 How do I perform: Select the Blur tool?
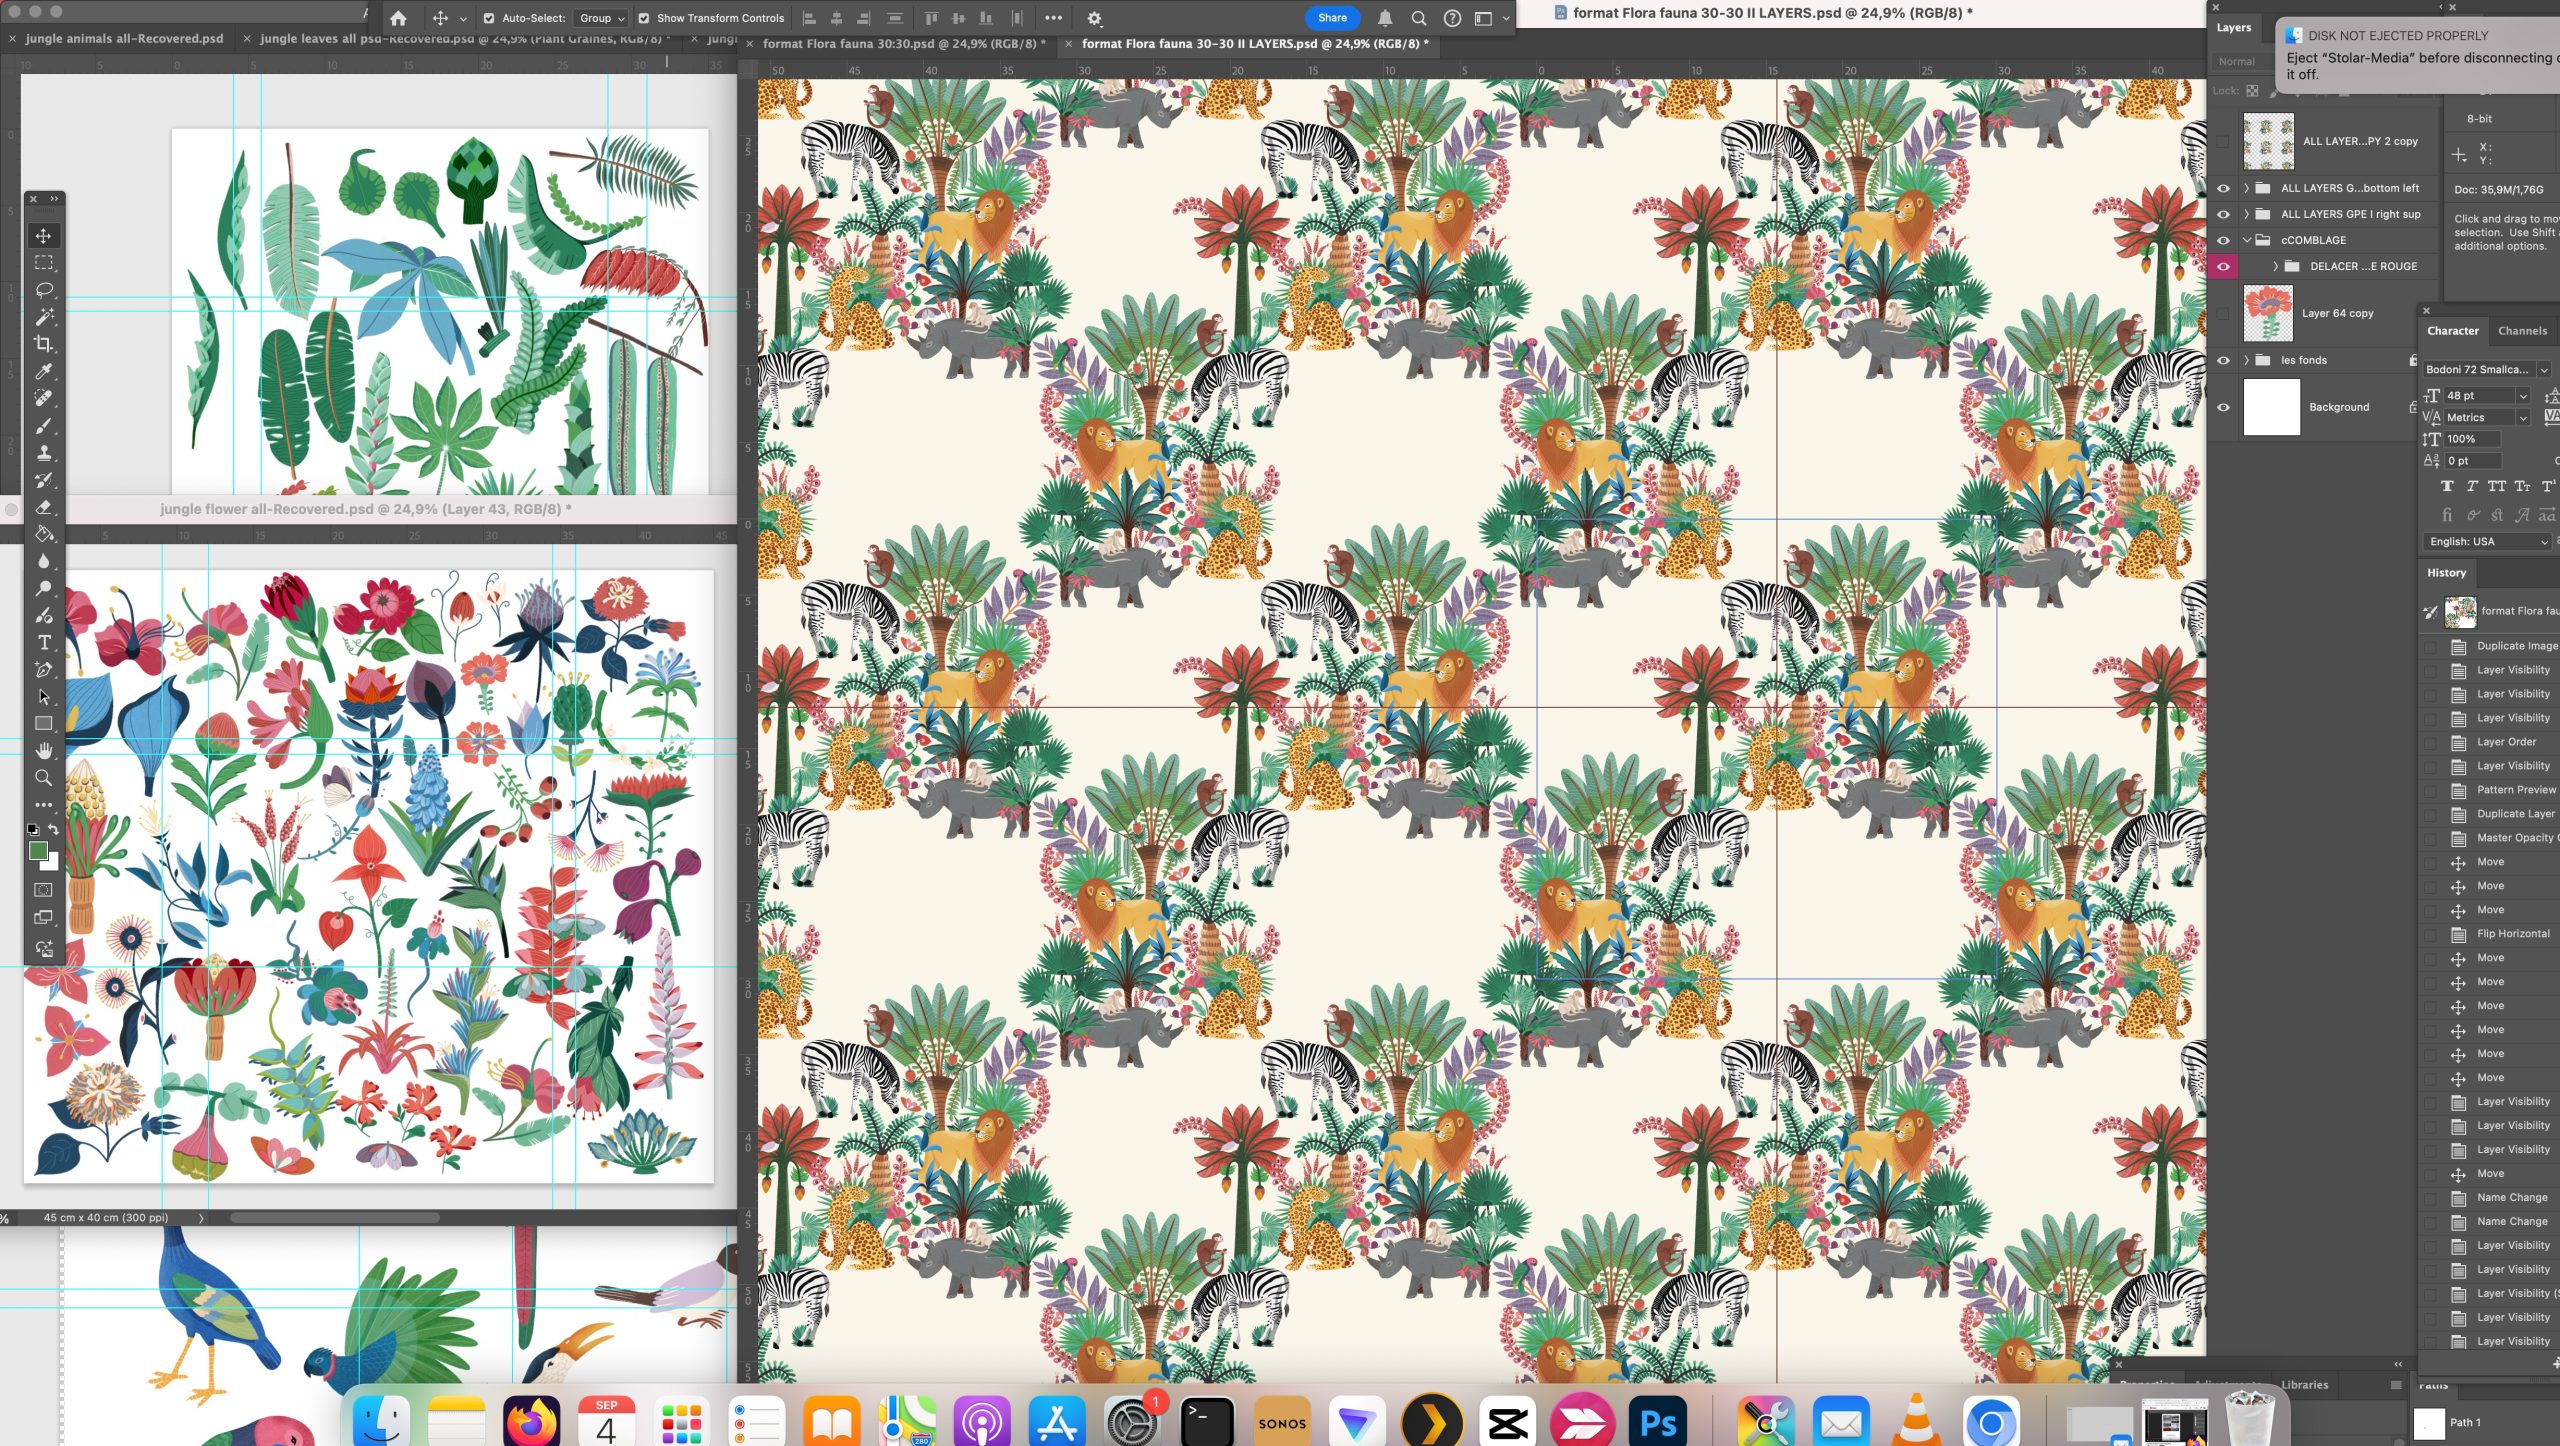point(43,561)
